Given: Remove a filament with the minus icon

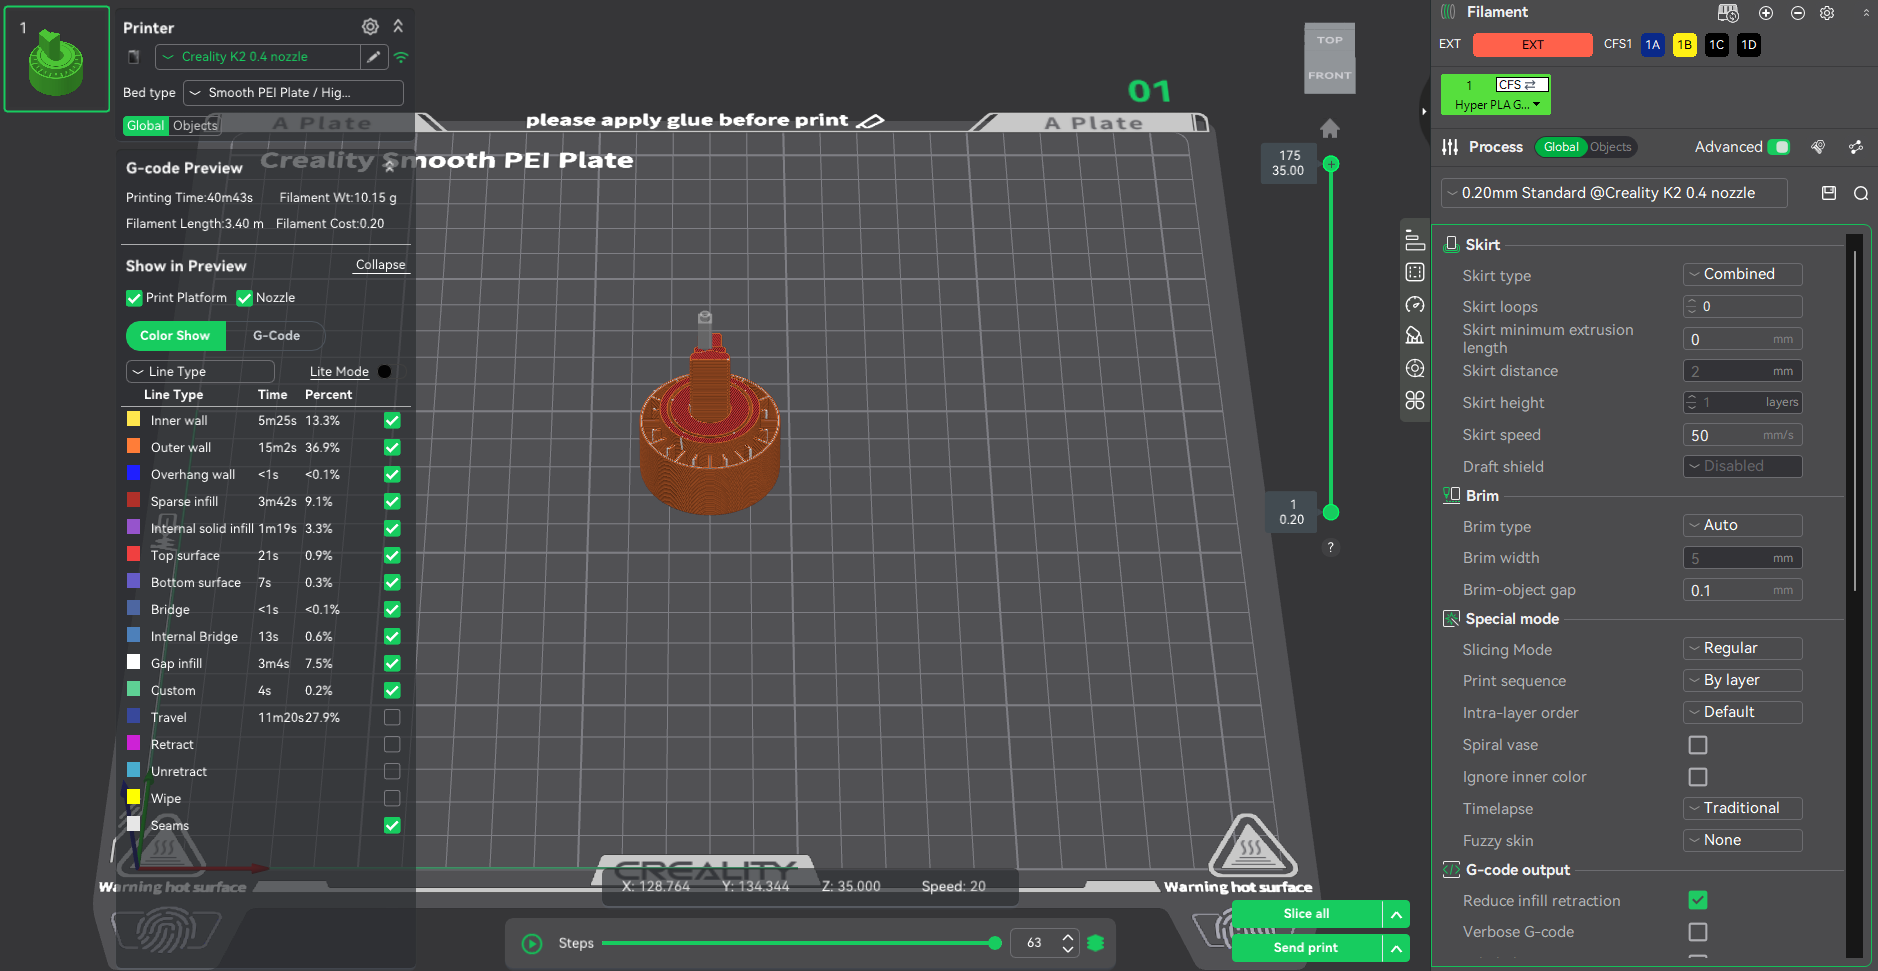Looking at the screenshot, I should [x=1798, y=13].
